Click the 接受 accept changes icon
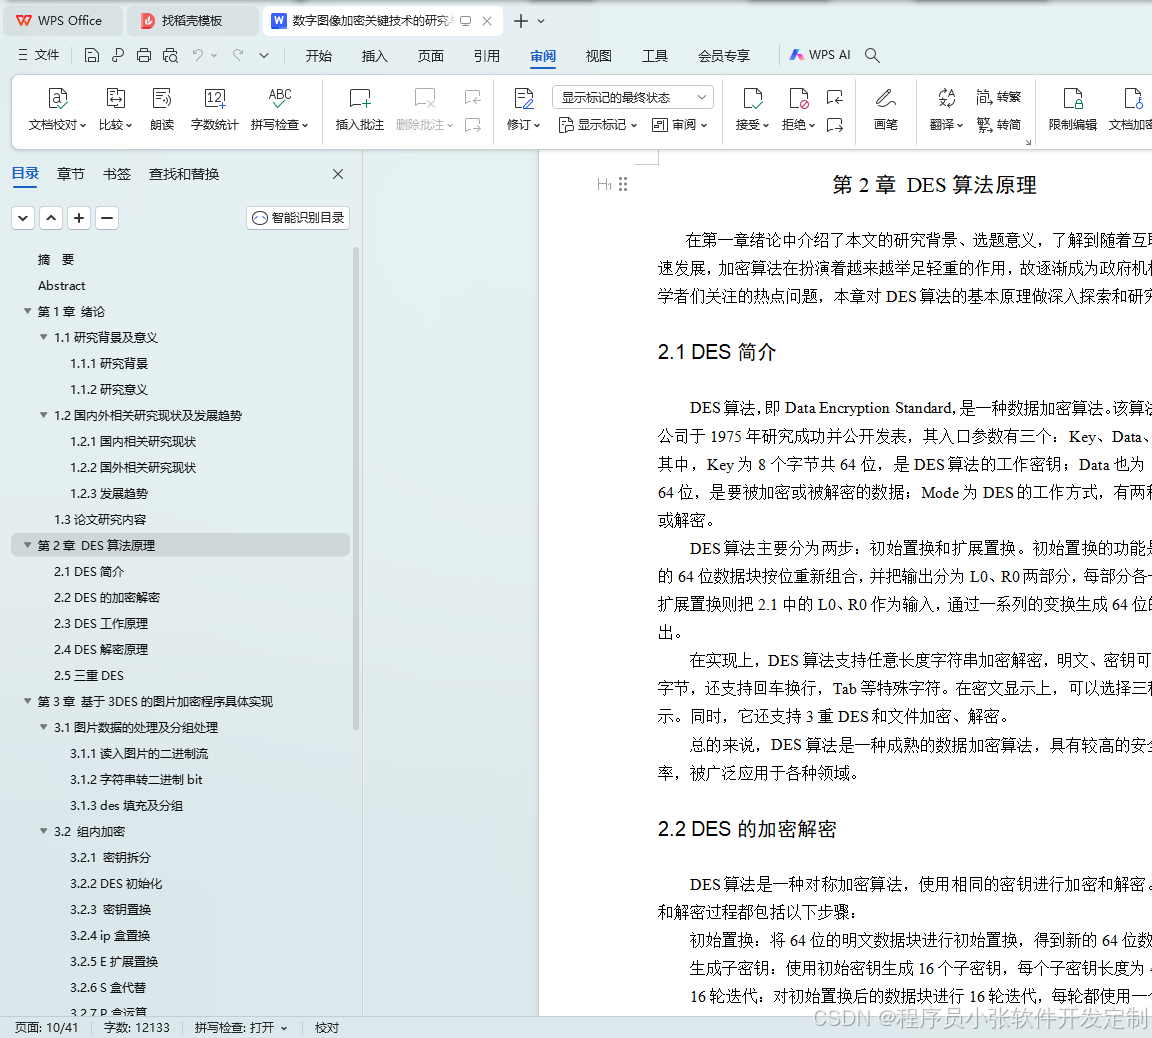 (752, 98)
